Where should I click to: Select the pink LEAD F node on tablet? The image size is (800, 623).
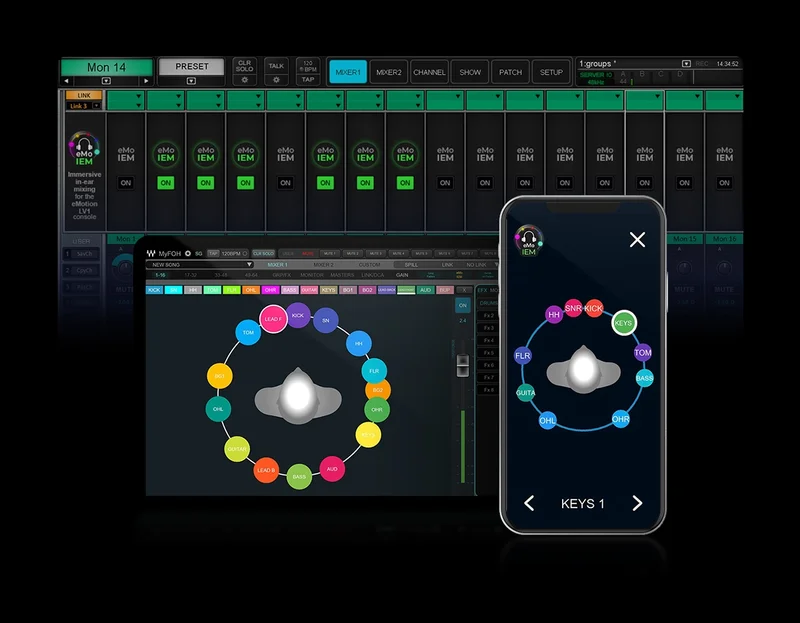(x=273, y=319)
